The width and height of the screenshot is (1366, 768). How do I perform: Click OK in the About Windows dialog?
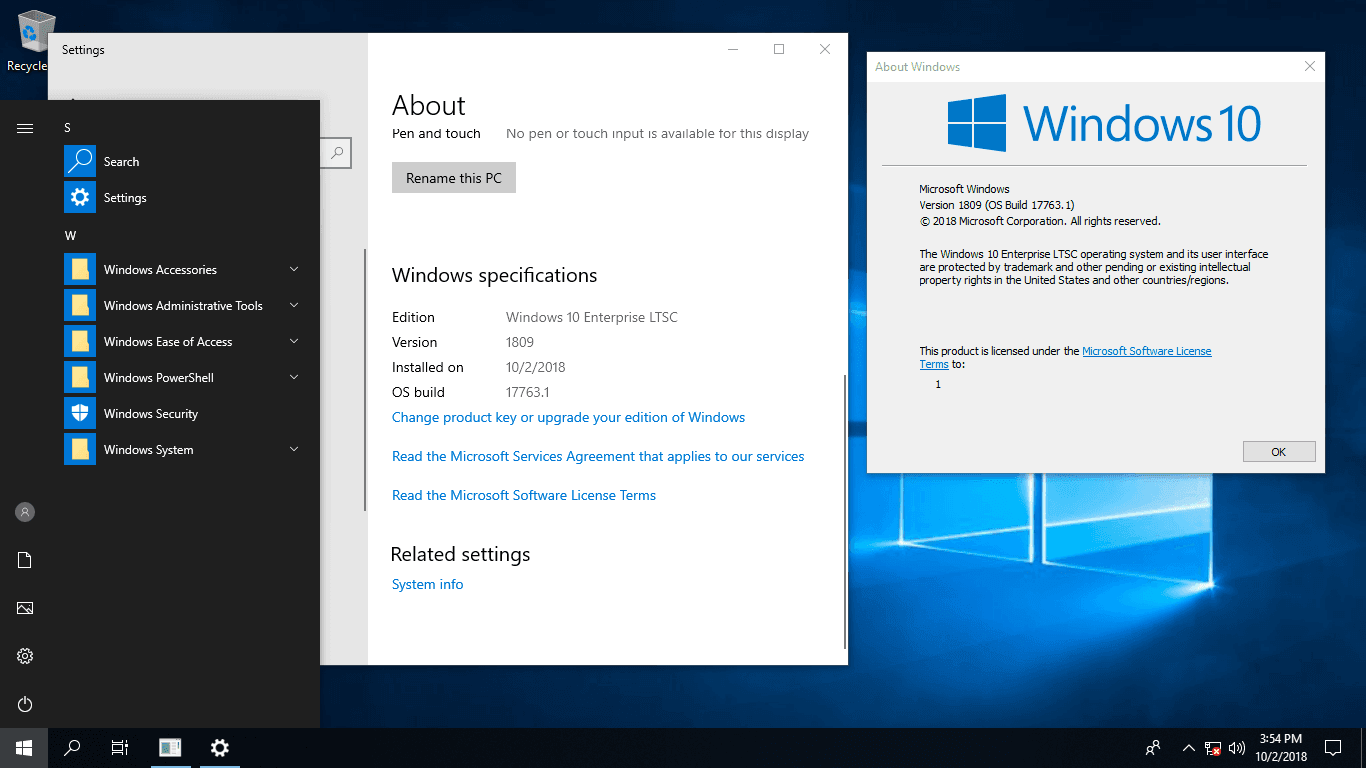(1278, 451)
